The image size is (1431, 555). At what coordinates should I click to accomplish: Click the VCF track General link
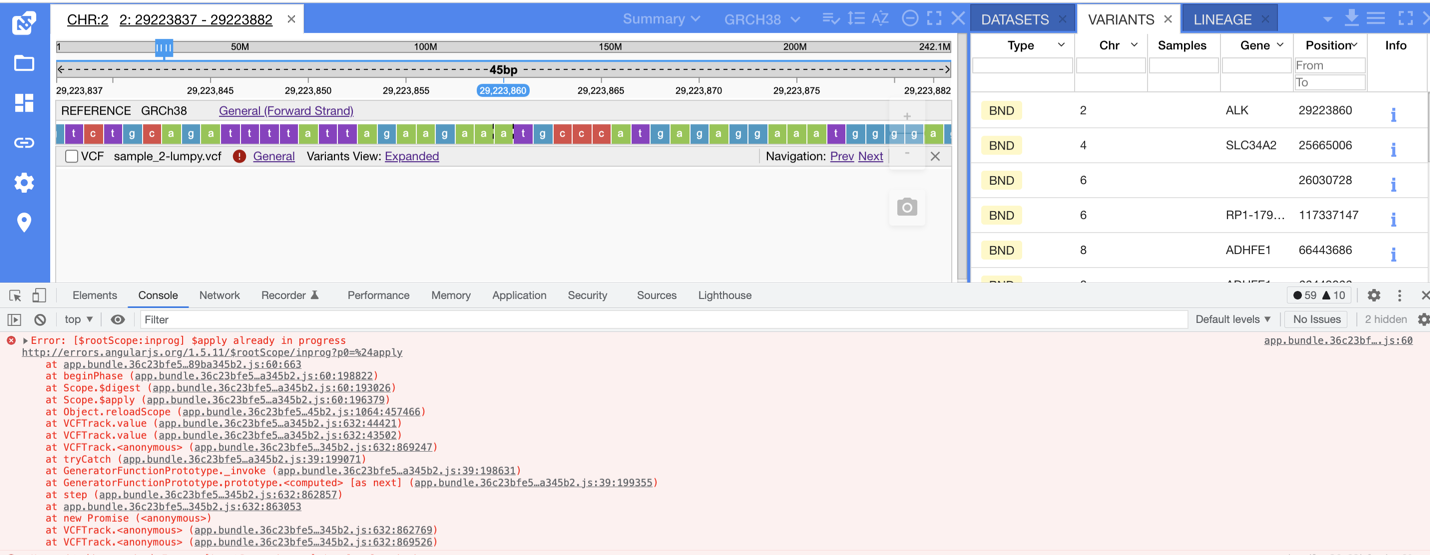274,157
